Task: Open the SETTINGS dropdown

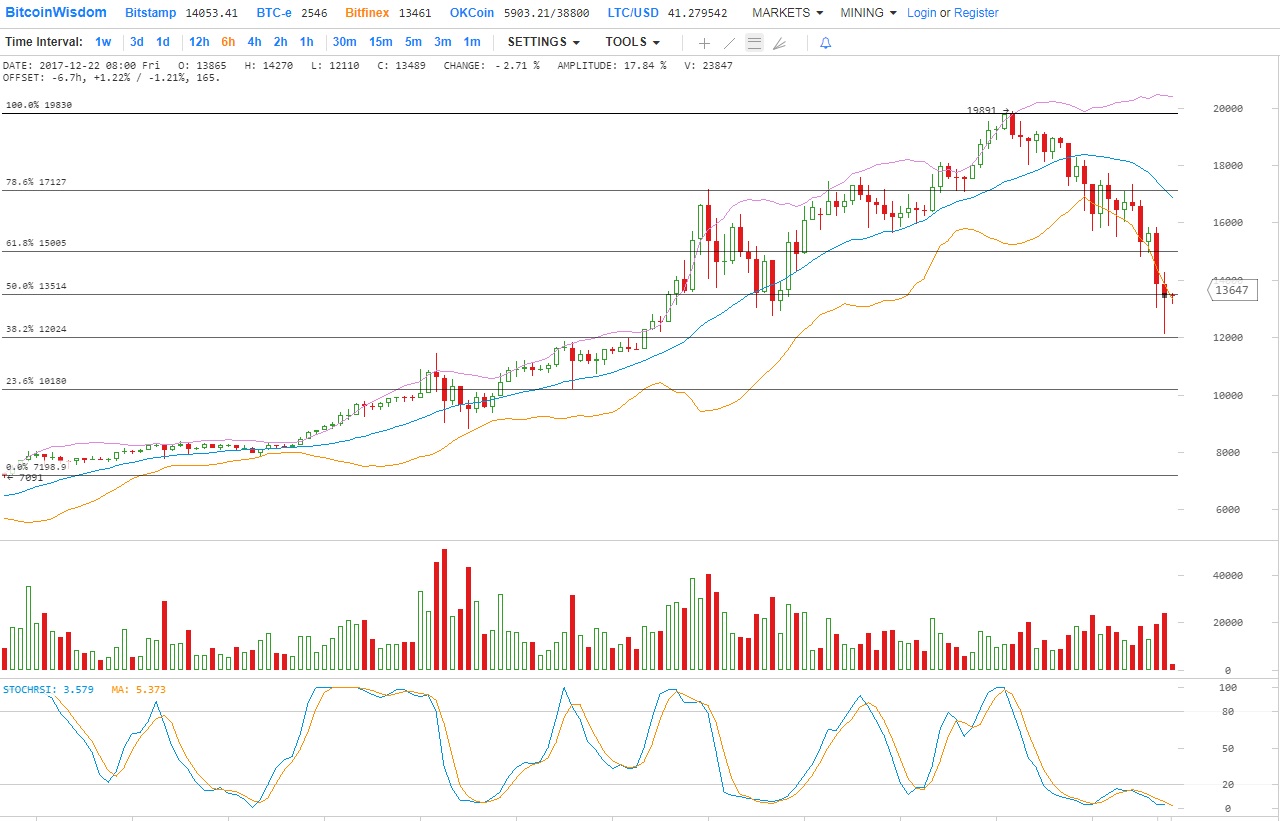Action: pos(543,42)
